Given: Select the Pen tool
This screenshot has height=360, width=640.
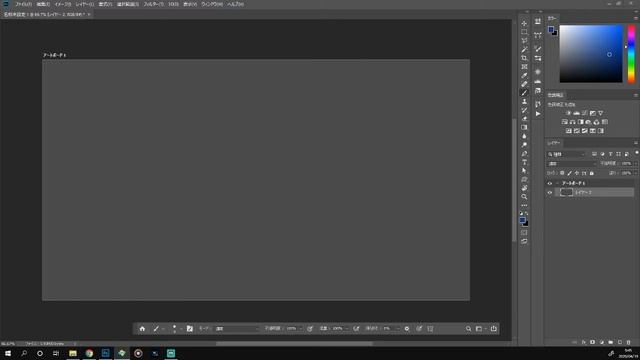Looking at the screenshot, I should click(x=524, y=153).
